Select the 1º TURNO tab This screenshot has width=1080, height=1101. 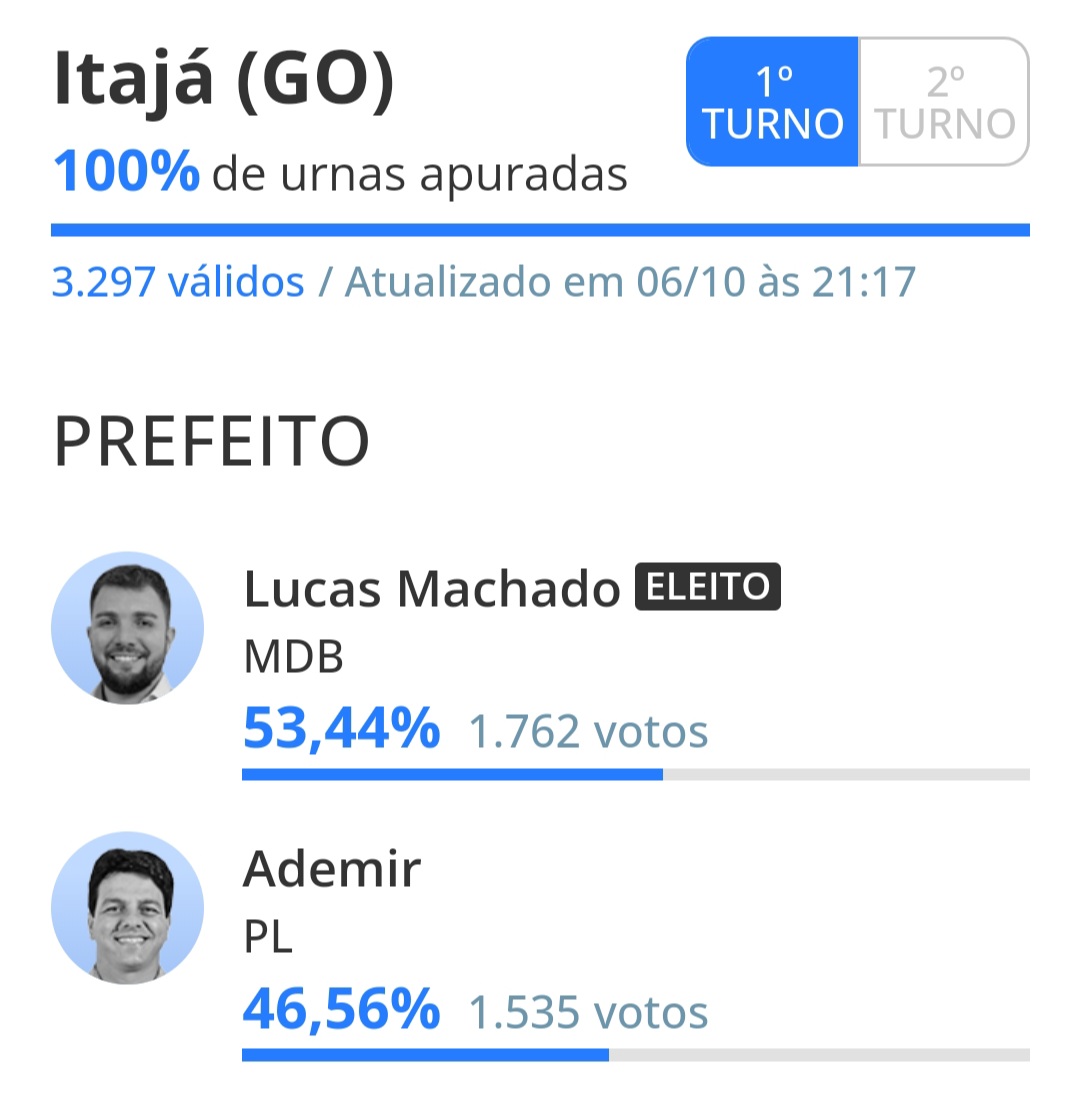pos(772,102)
